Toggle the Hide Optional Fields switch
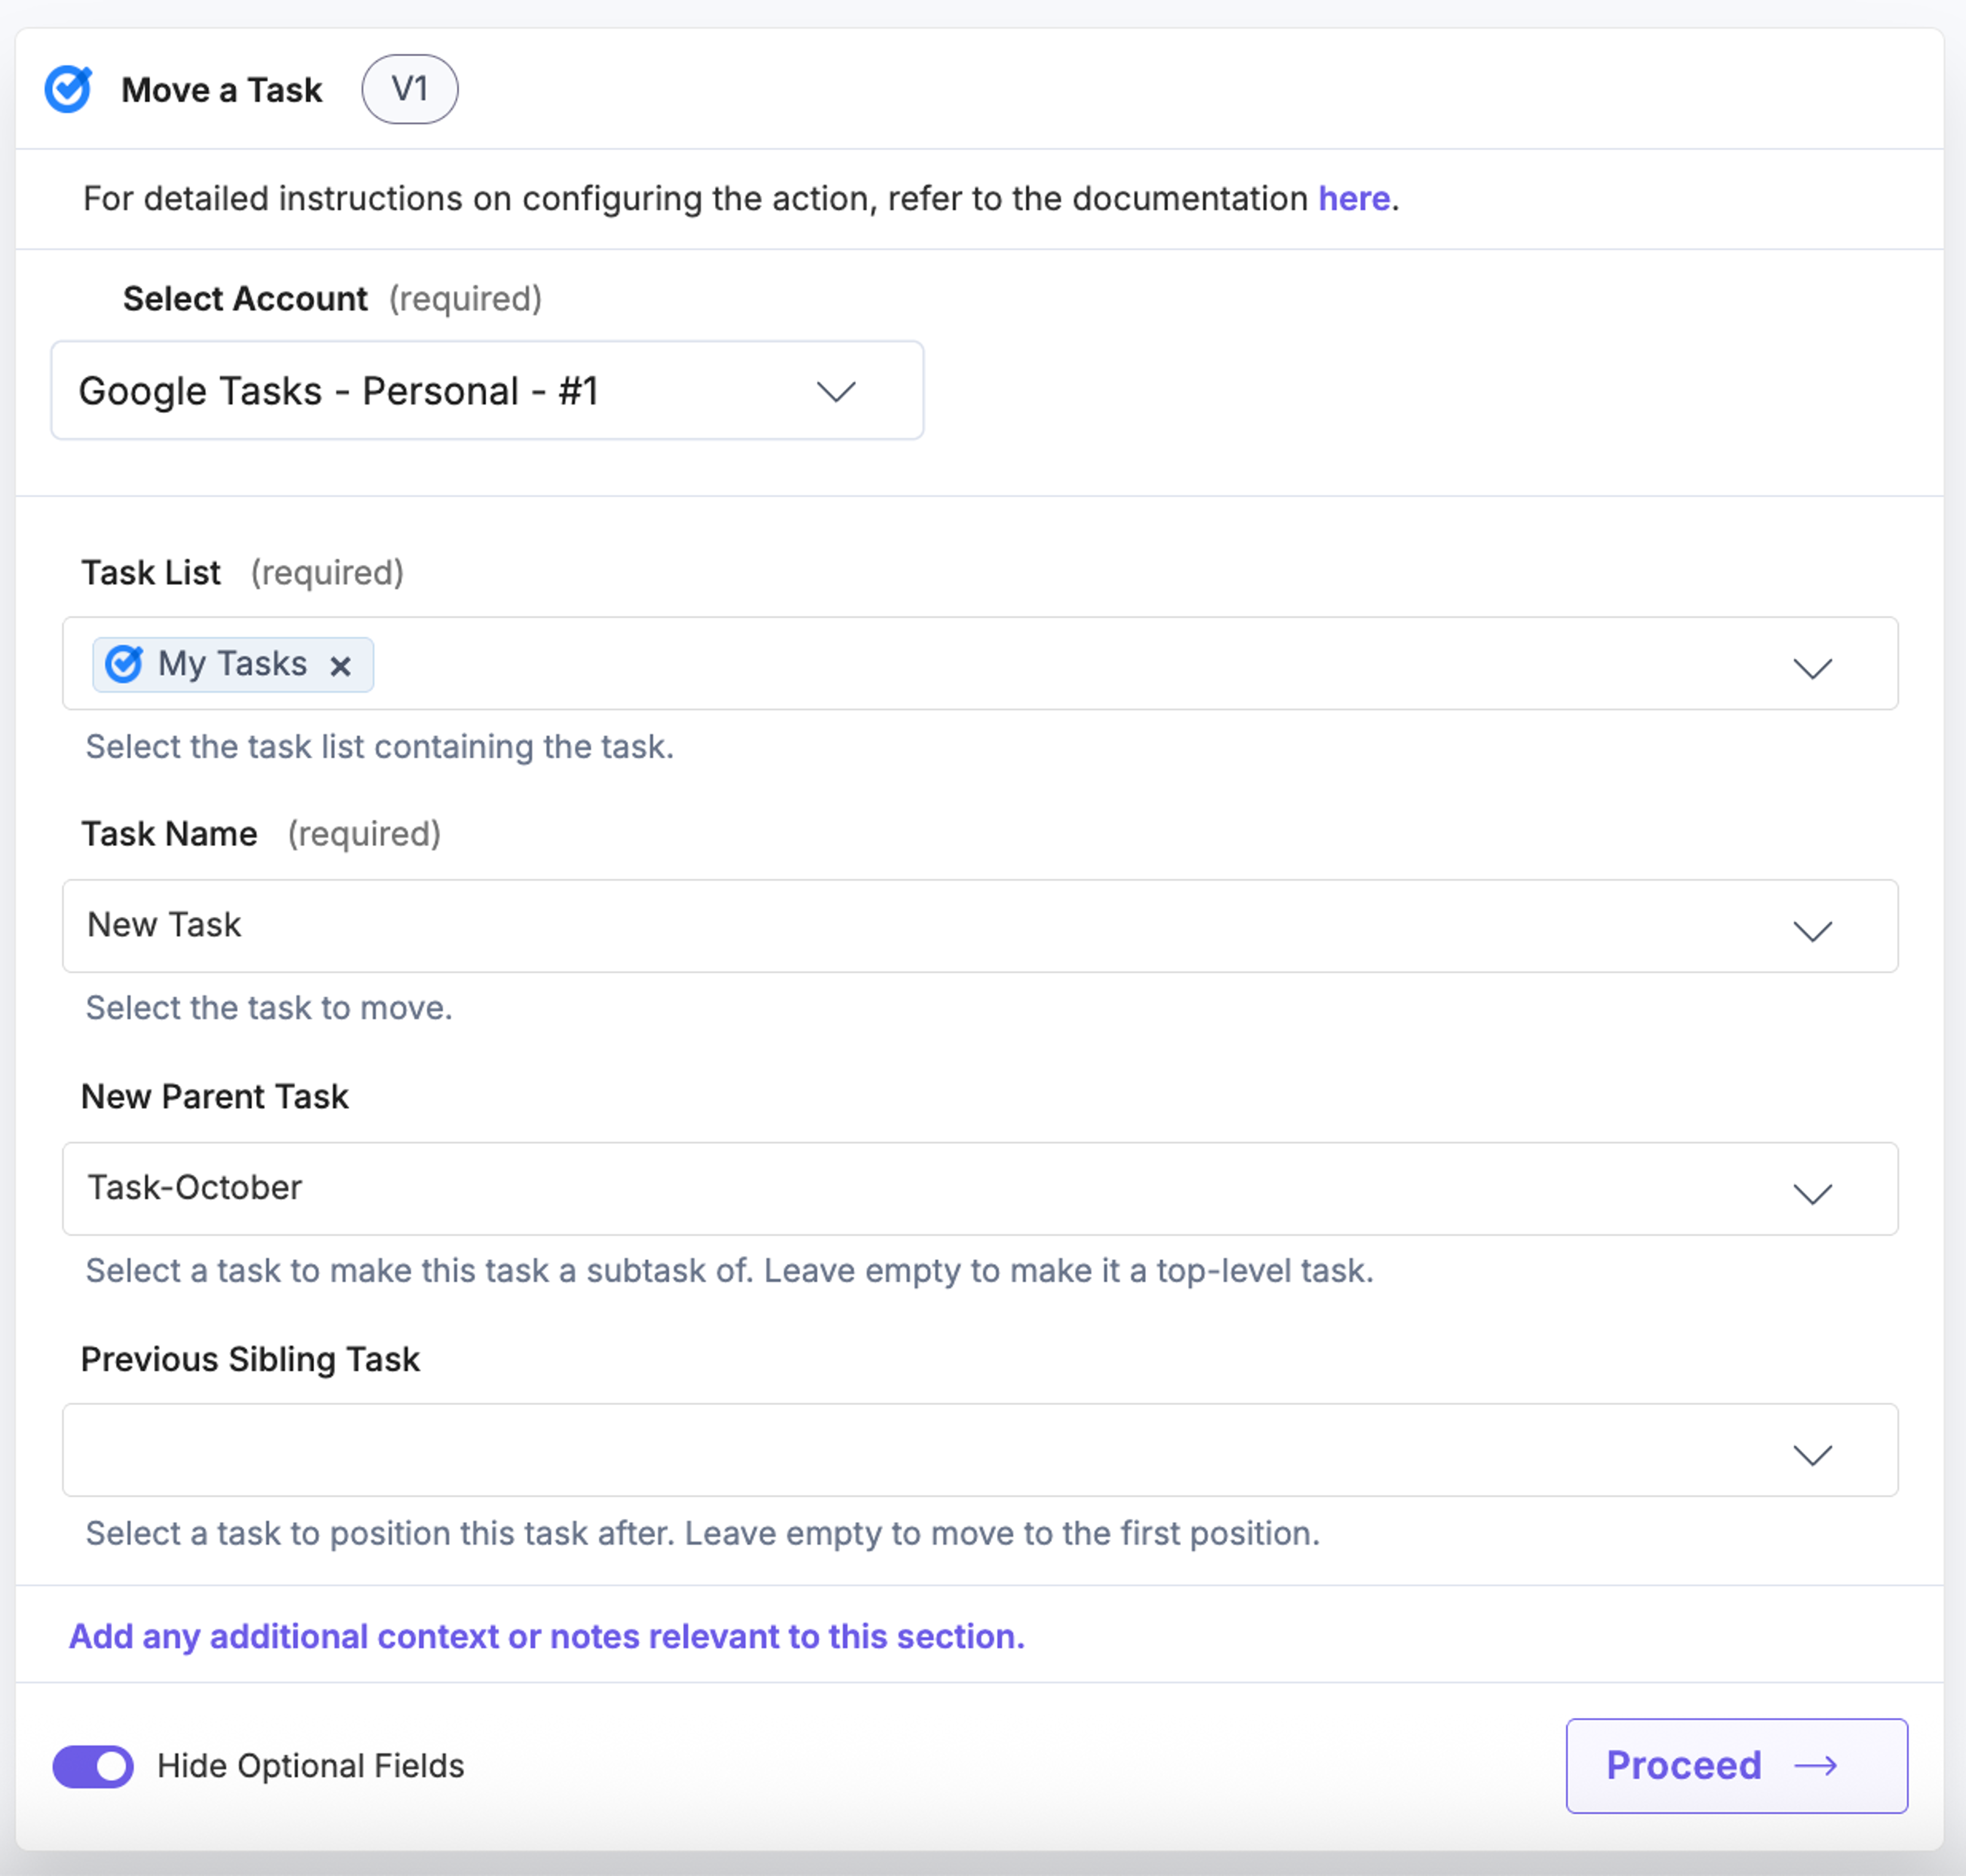 pyautogui.click(x=93, y=1766)
